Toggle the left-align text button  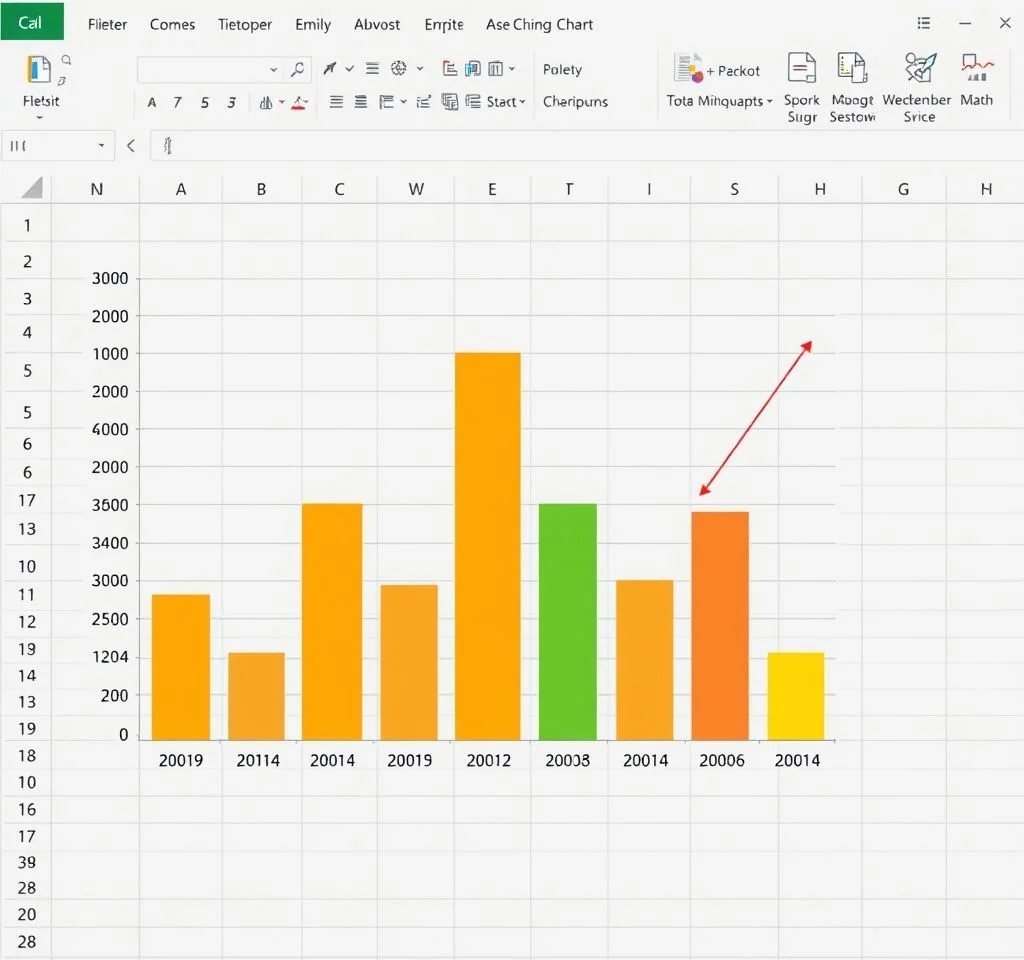[x=336, y=102]
